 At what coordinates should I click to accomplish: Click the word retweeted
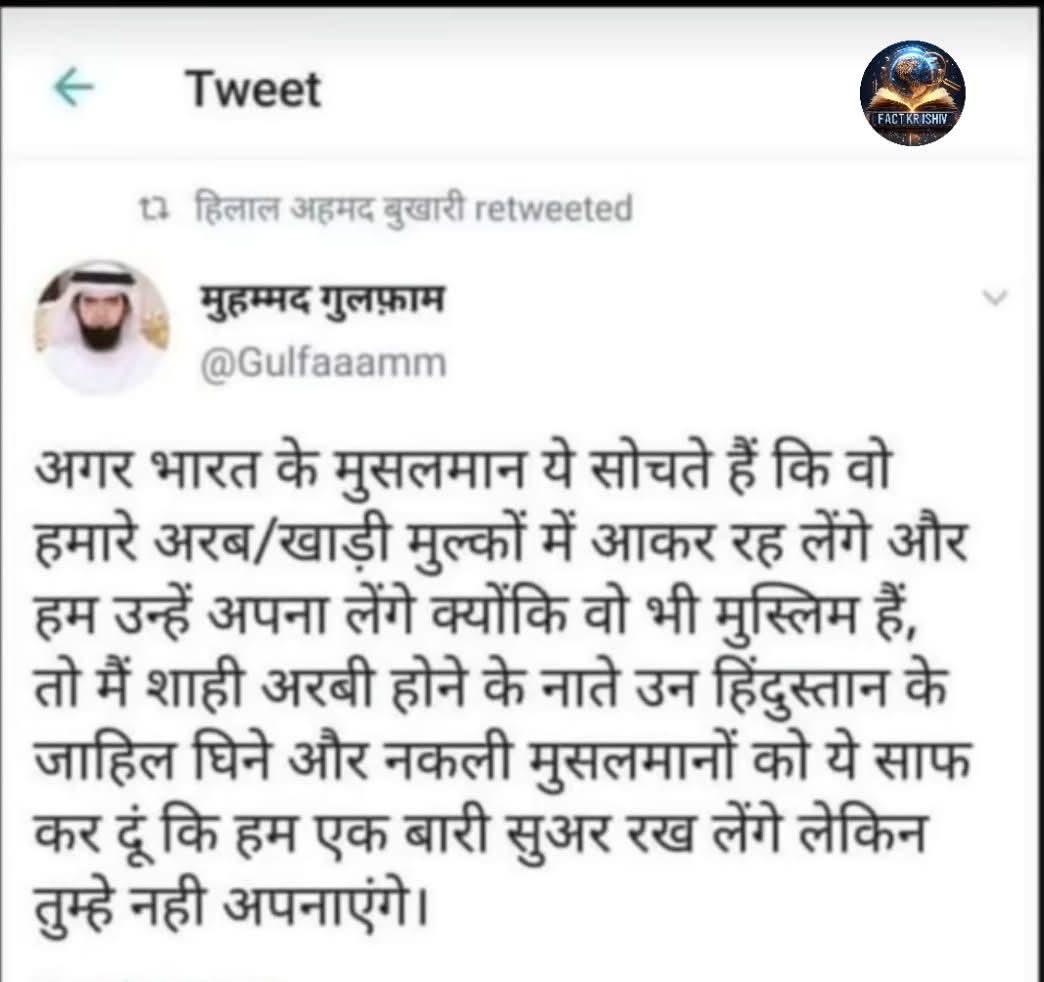click(553, 209)
